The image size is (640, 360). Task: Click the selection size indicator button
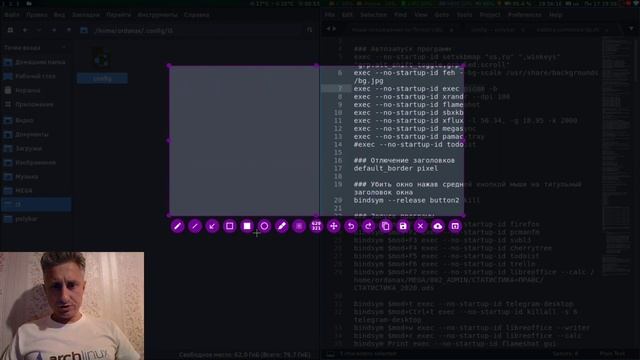pos(316,226)
